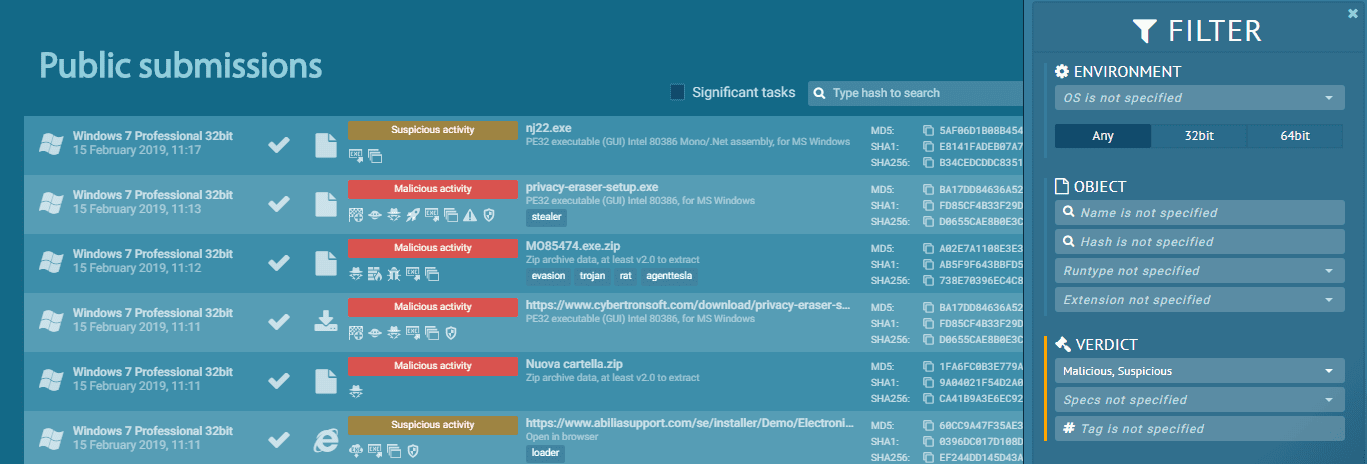
Task: Copy MD5 hash of privacy-eraser-setup.exe
Action: click(929, 189)
